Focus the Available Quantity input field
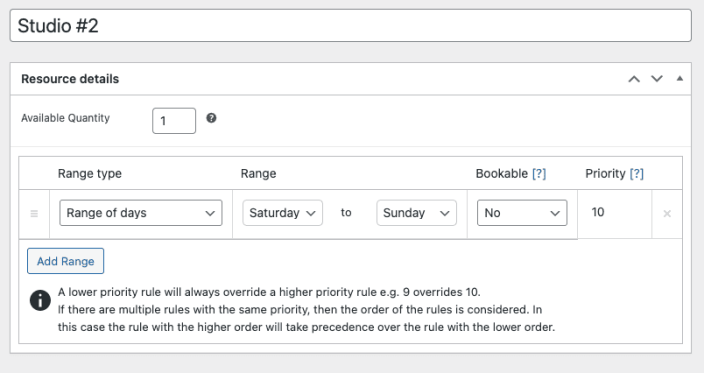Image resolution: width=704 pixels, height=373 pixels. (174, 121)
